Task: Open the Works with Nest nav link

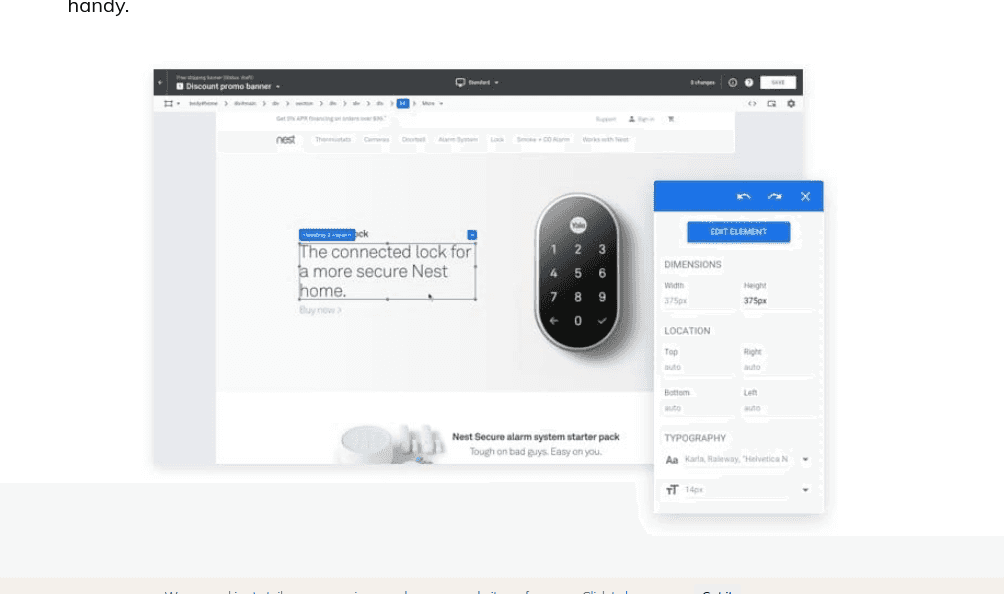Action: (605, 140)
